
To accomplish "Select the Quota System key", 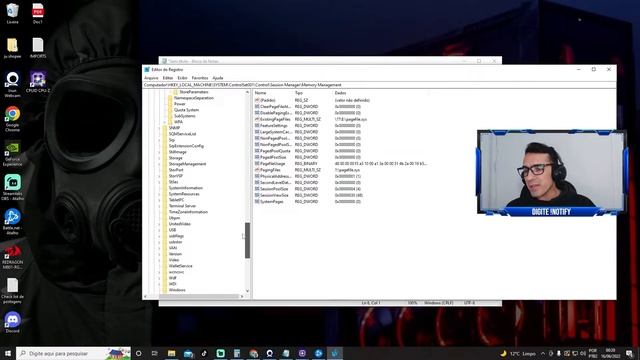I will [187, 110].
